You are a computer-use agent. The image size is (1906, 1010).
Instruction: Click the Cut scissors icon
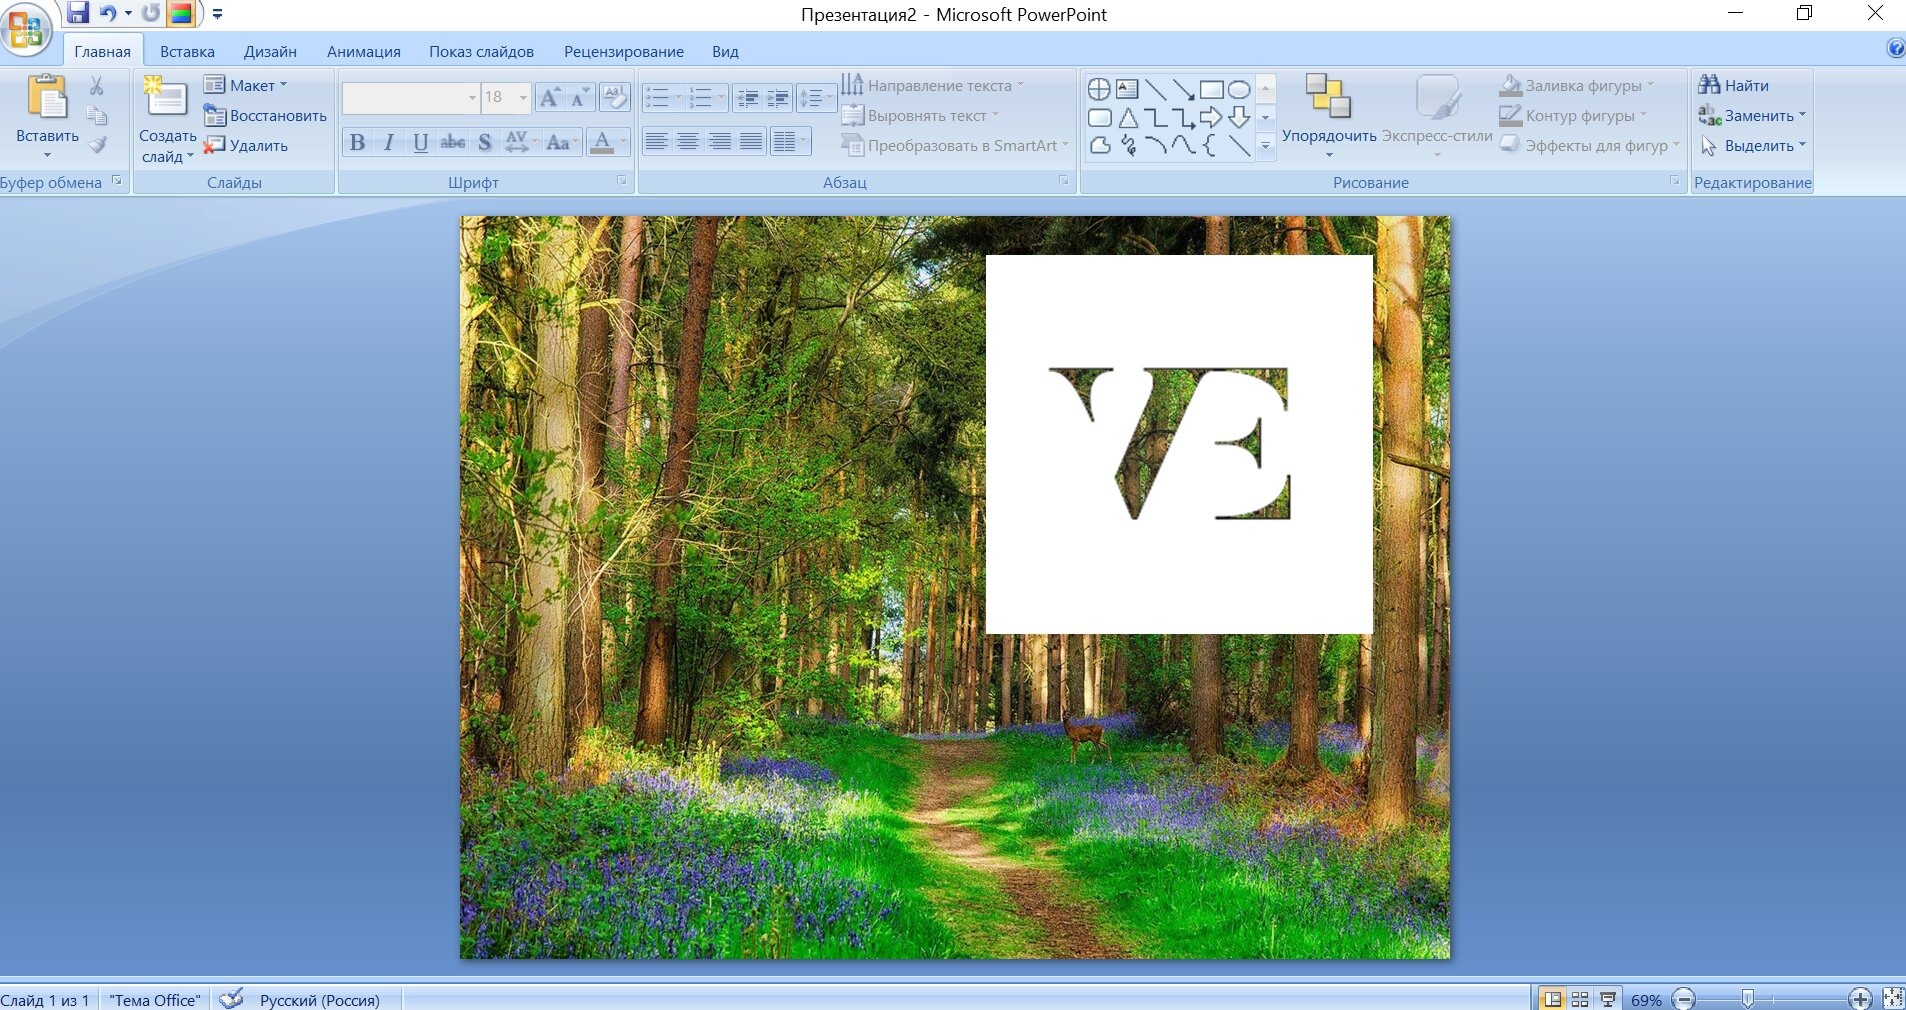point(97,86)
